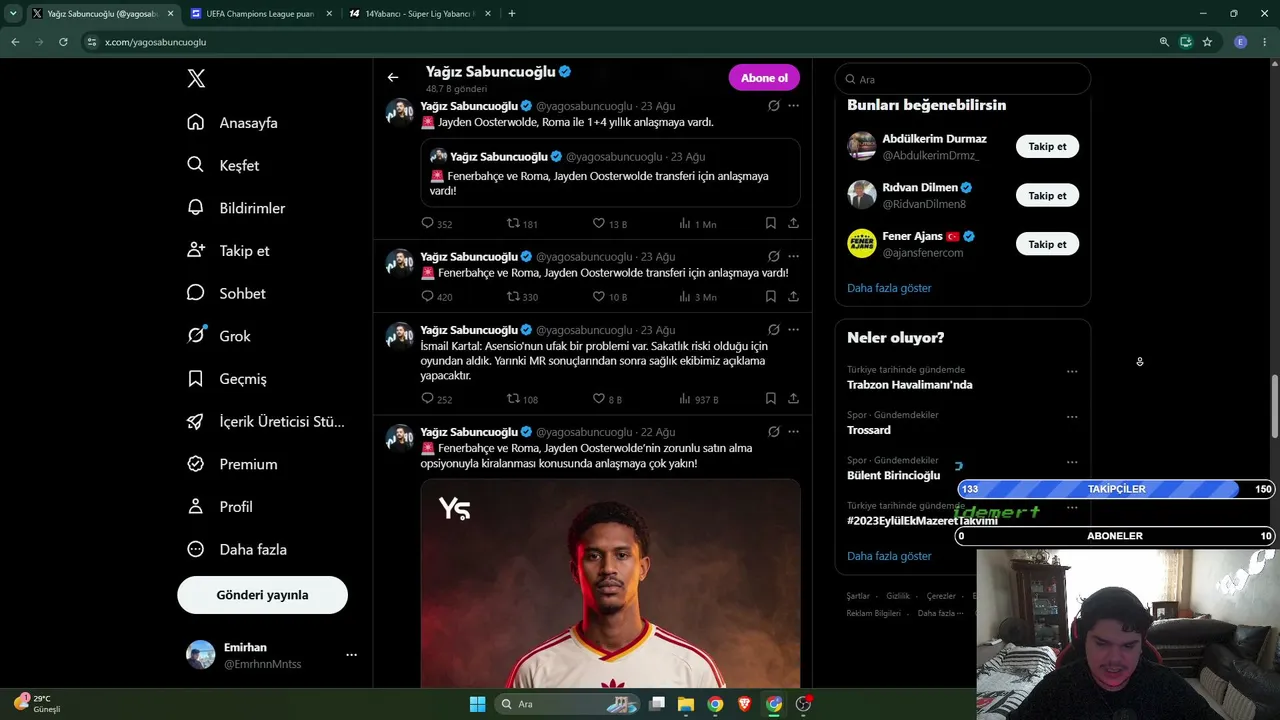
Task: Like the post with 10 B likes
Action: [x=610, y=297]
